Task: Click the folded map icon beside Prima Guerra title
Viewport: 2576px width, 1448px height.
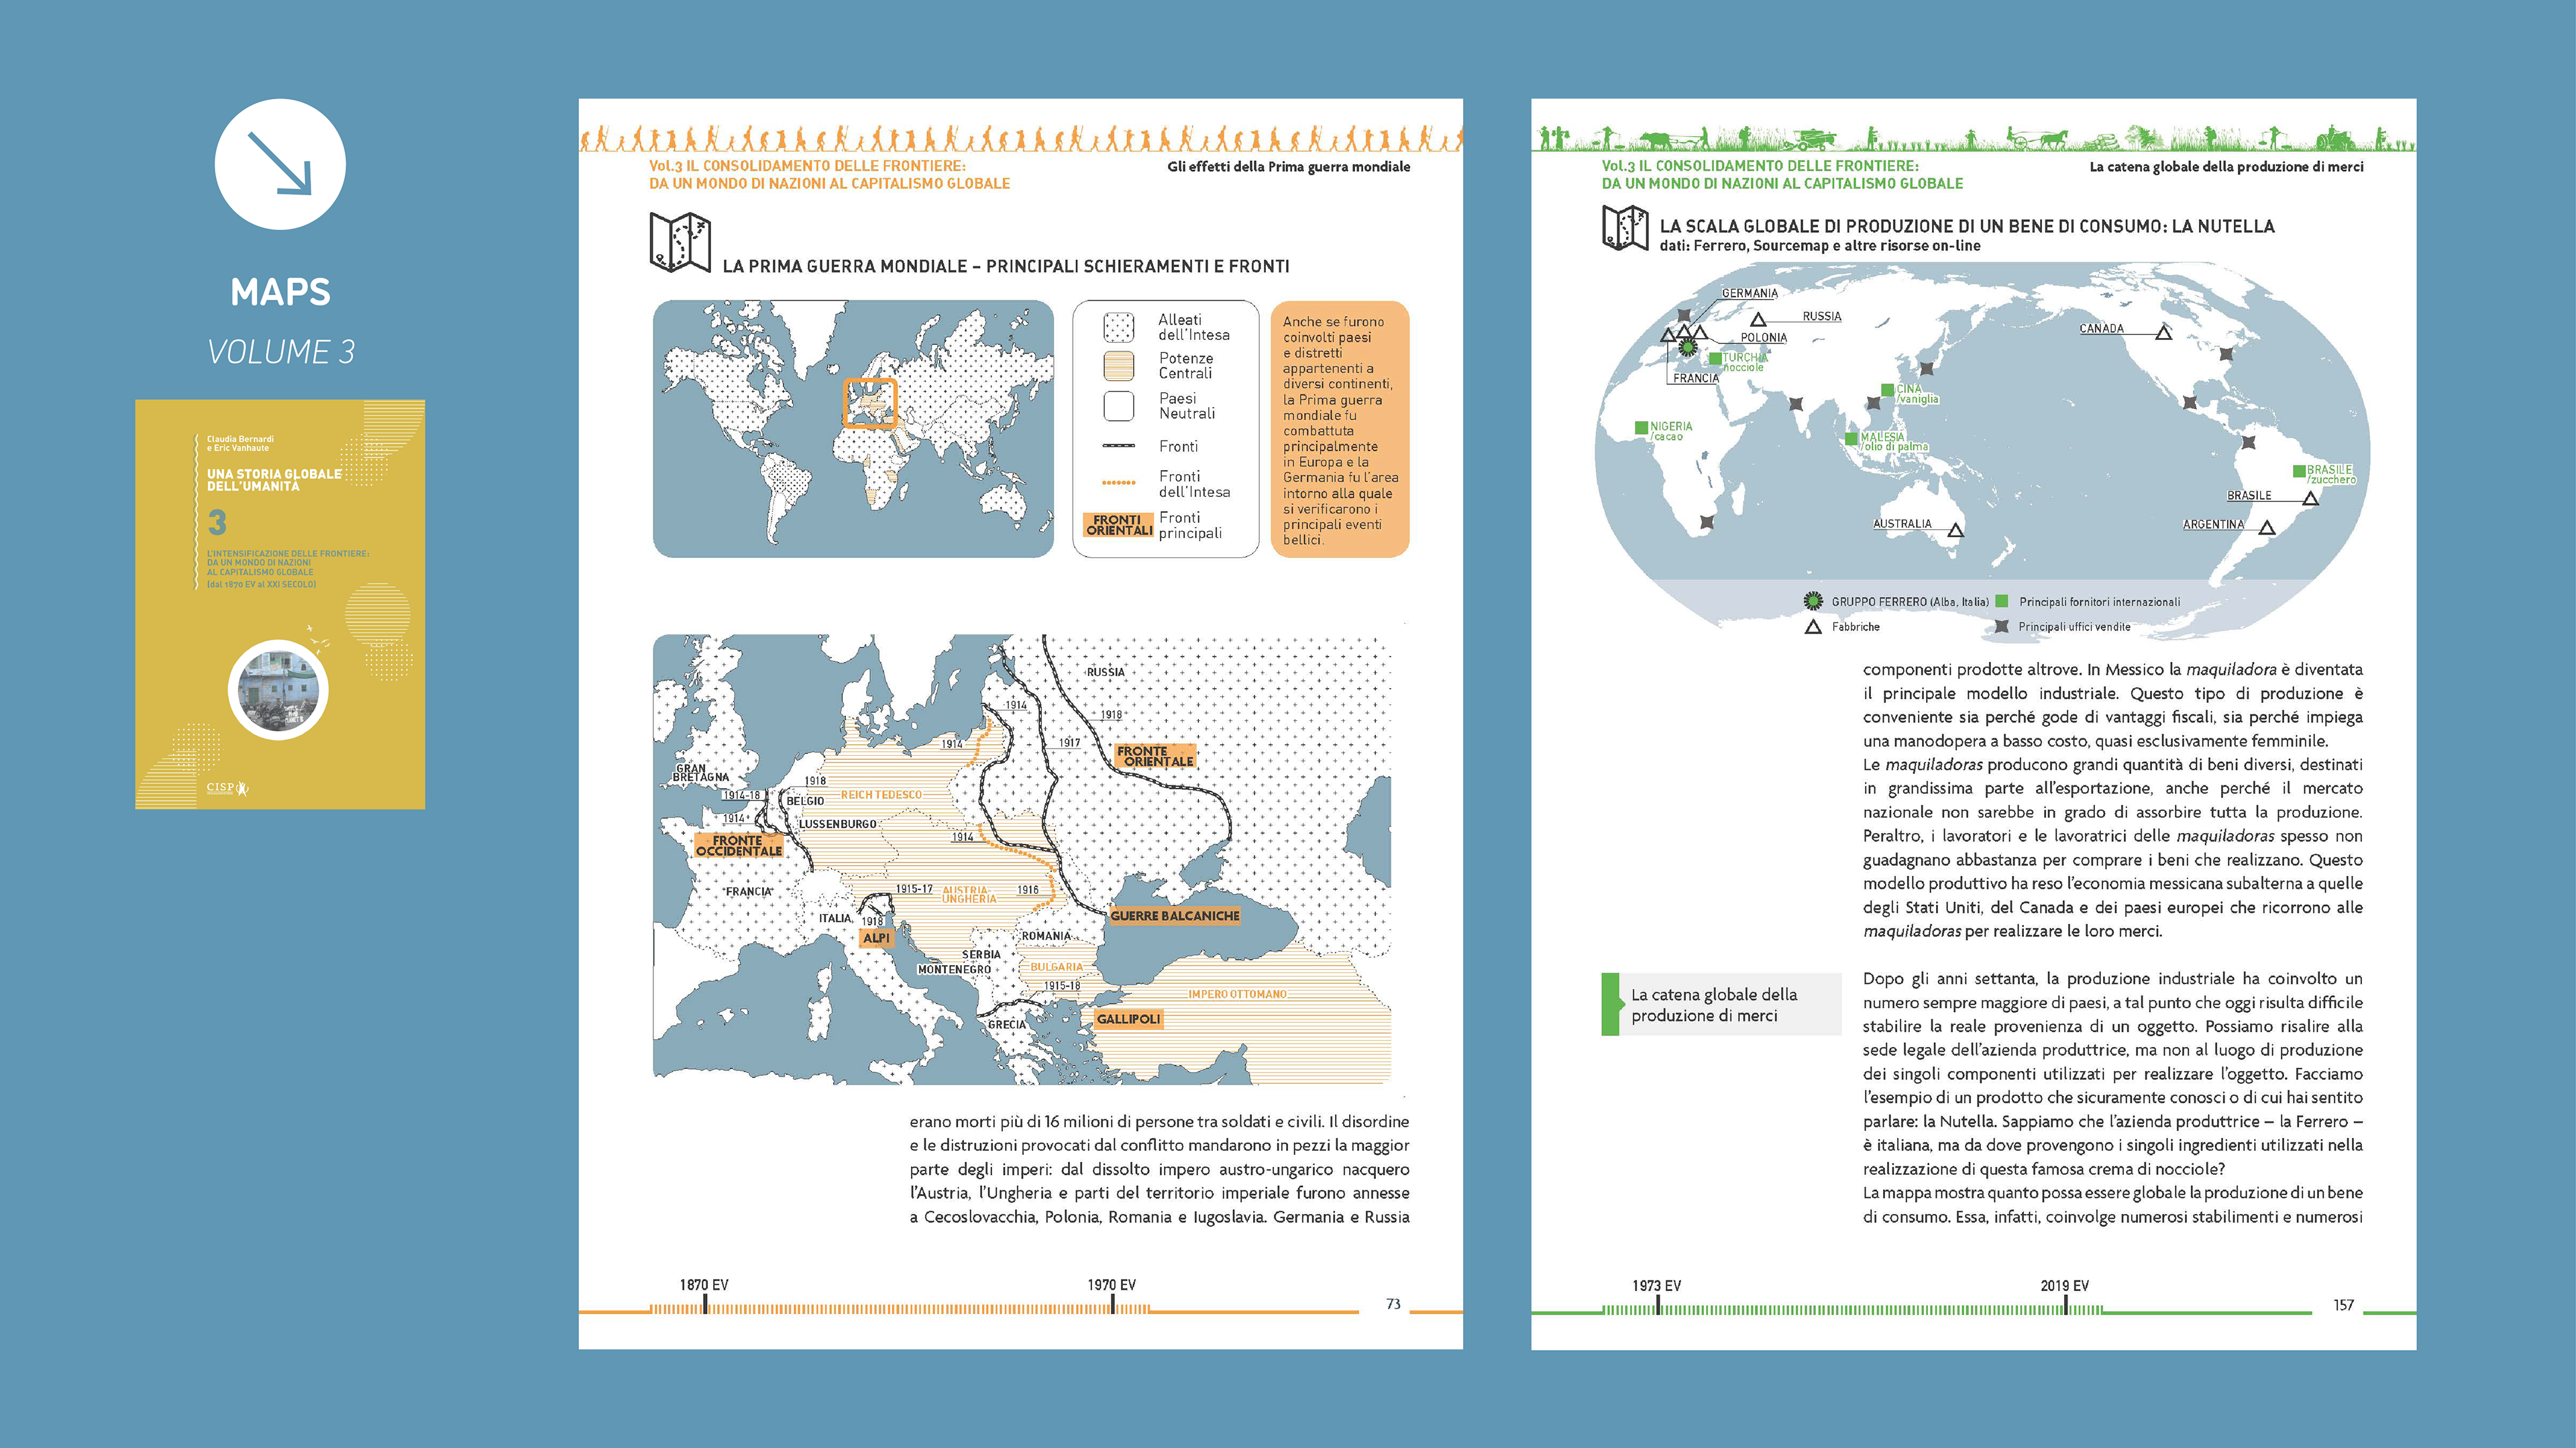Action: tap(680, 242)
